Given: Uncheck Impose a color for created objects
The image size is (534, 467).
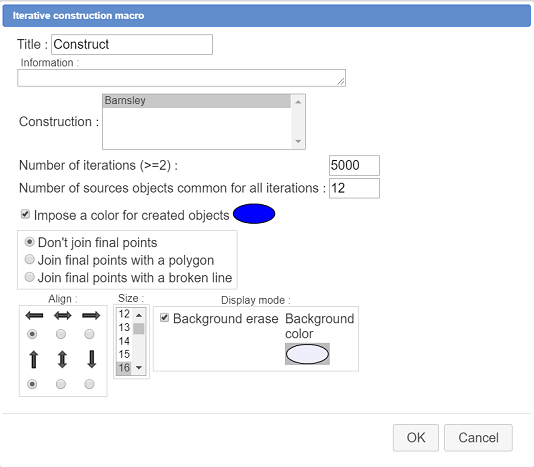Looking at the screenshot, I should [25, 214].
